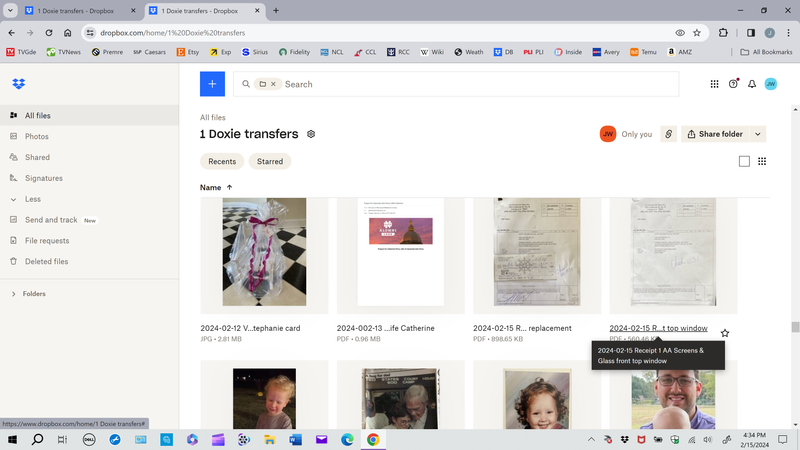The height and width of the screenshot is (450, 800).
Task: Go back in Chrome
Action: [x=11, y=33]
